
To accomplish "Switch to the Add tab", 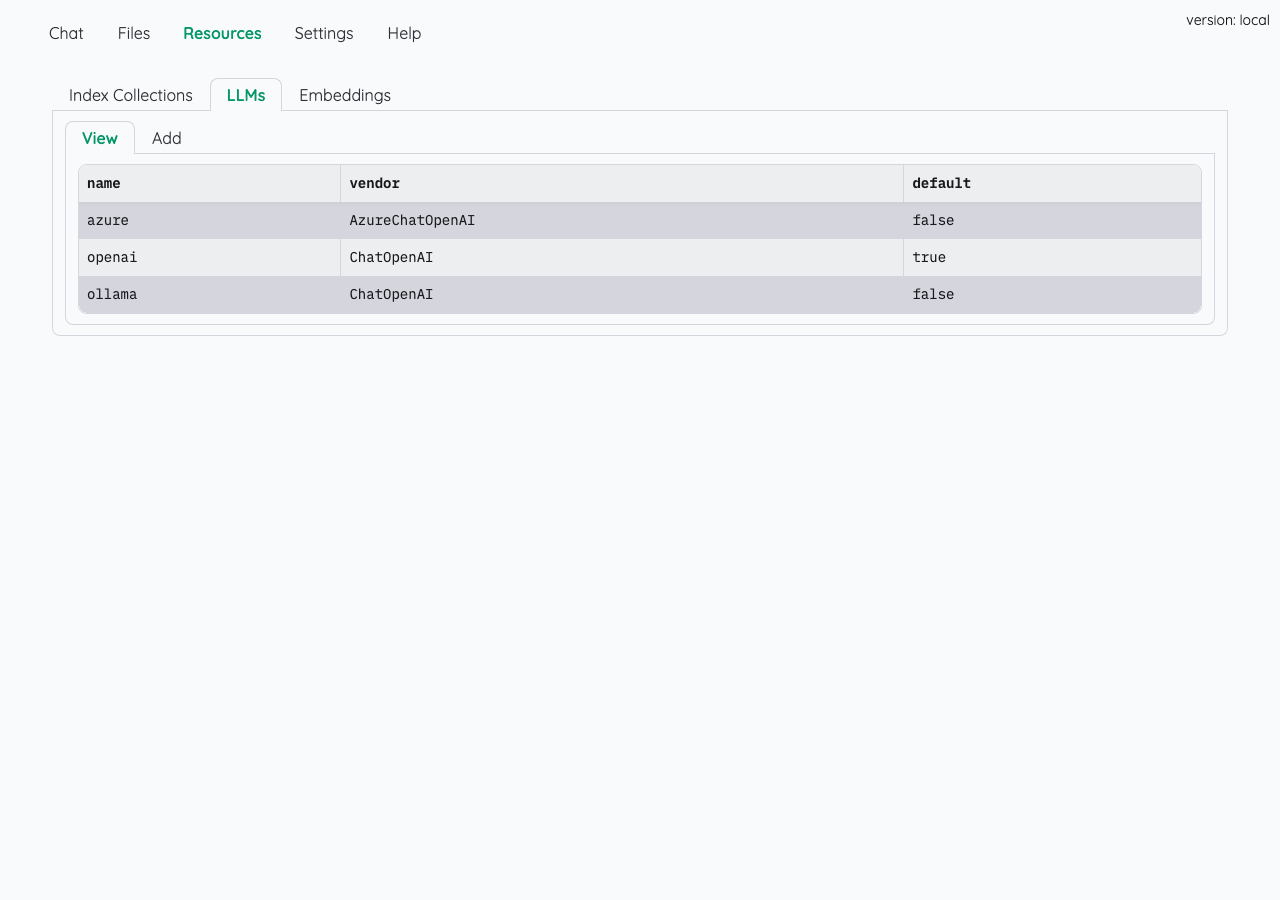I will click(167, 138).
